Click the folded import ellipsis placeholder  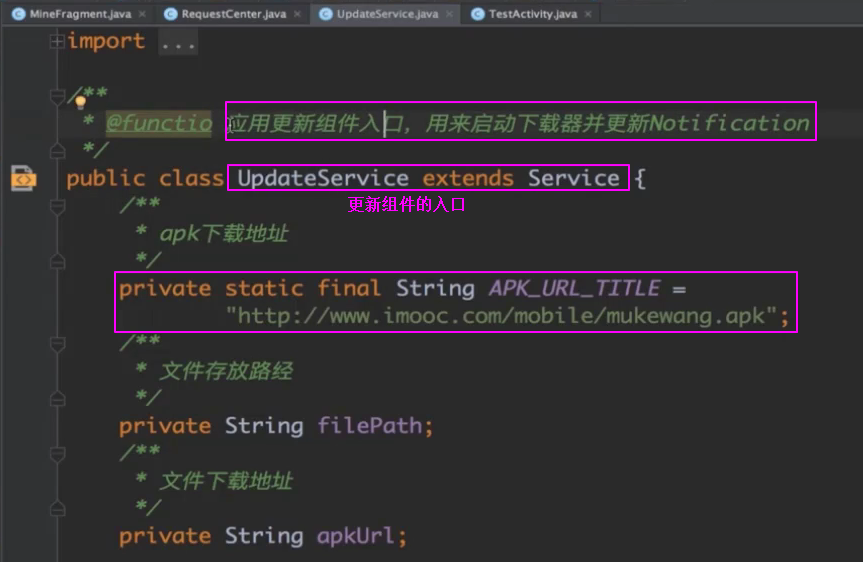click(178, 42)
